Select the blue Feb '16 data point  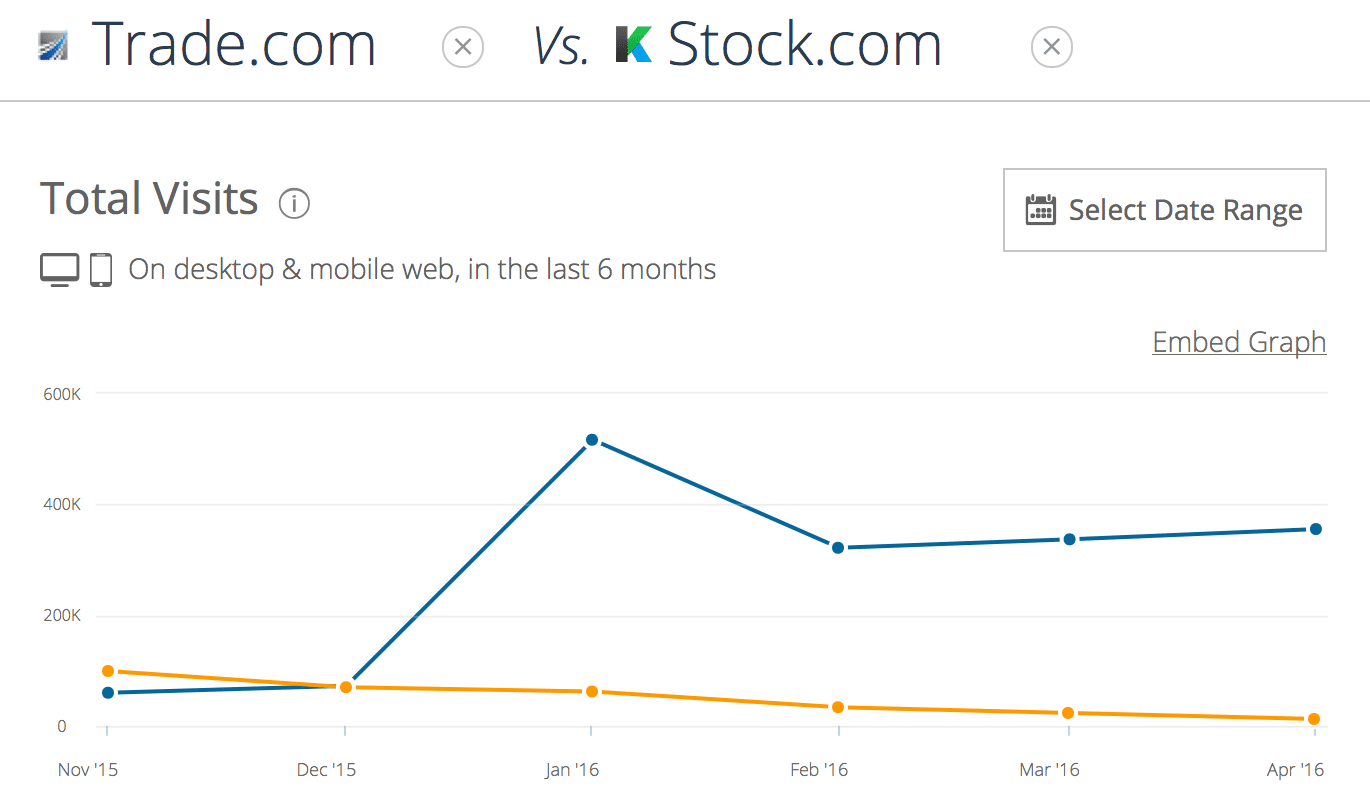pyautogui.click(x=838, y=548)
